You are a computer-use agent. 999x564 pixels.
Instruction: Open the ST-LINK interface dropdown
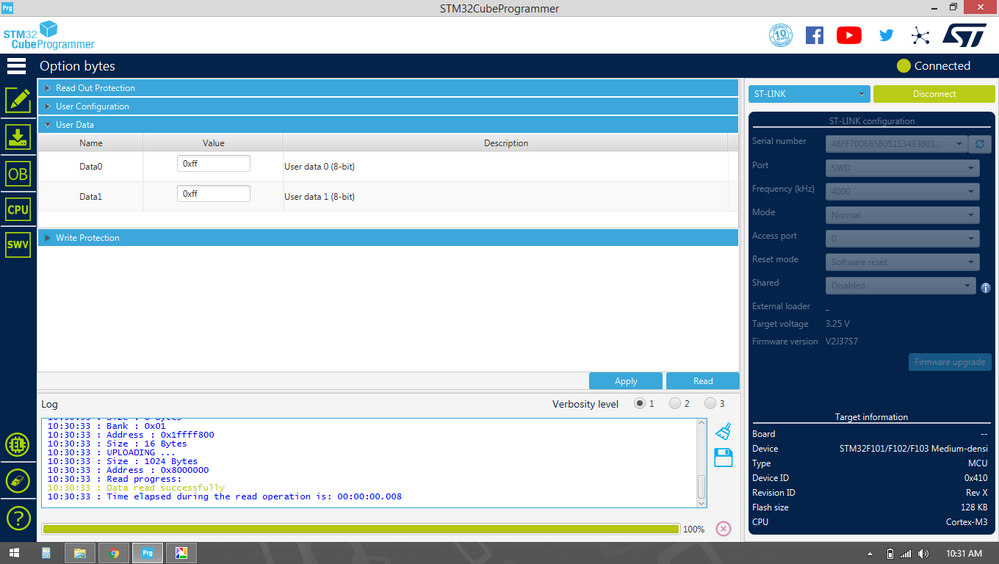[x=809, y=94]
